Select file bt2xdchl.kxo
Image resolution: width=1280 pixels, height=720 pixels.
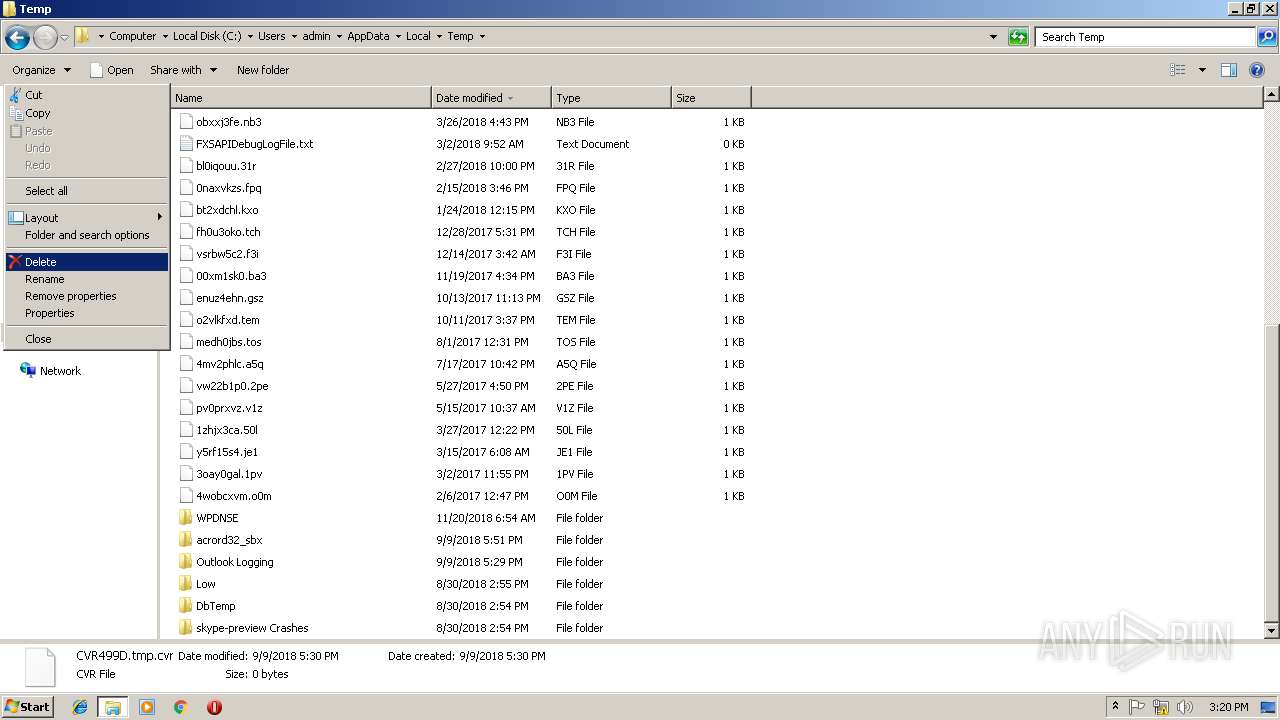tap(227, 210)
